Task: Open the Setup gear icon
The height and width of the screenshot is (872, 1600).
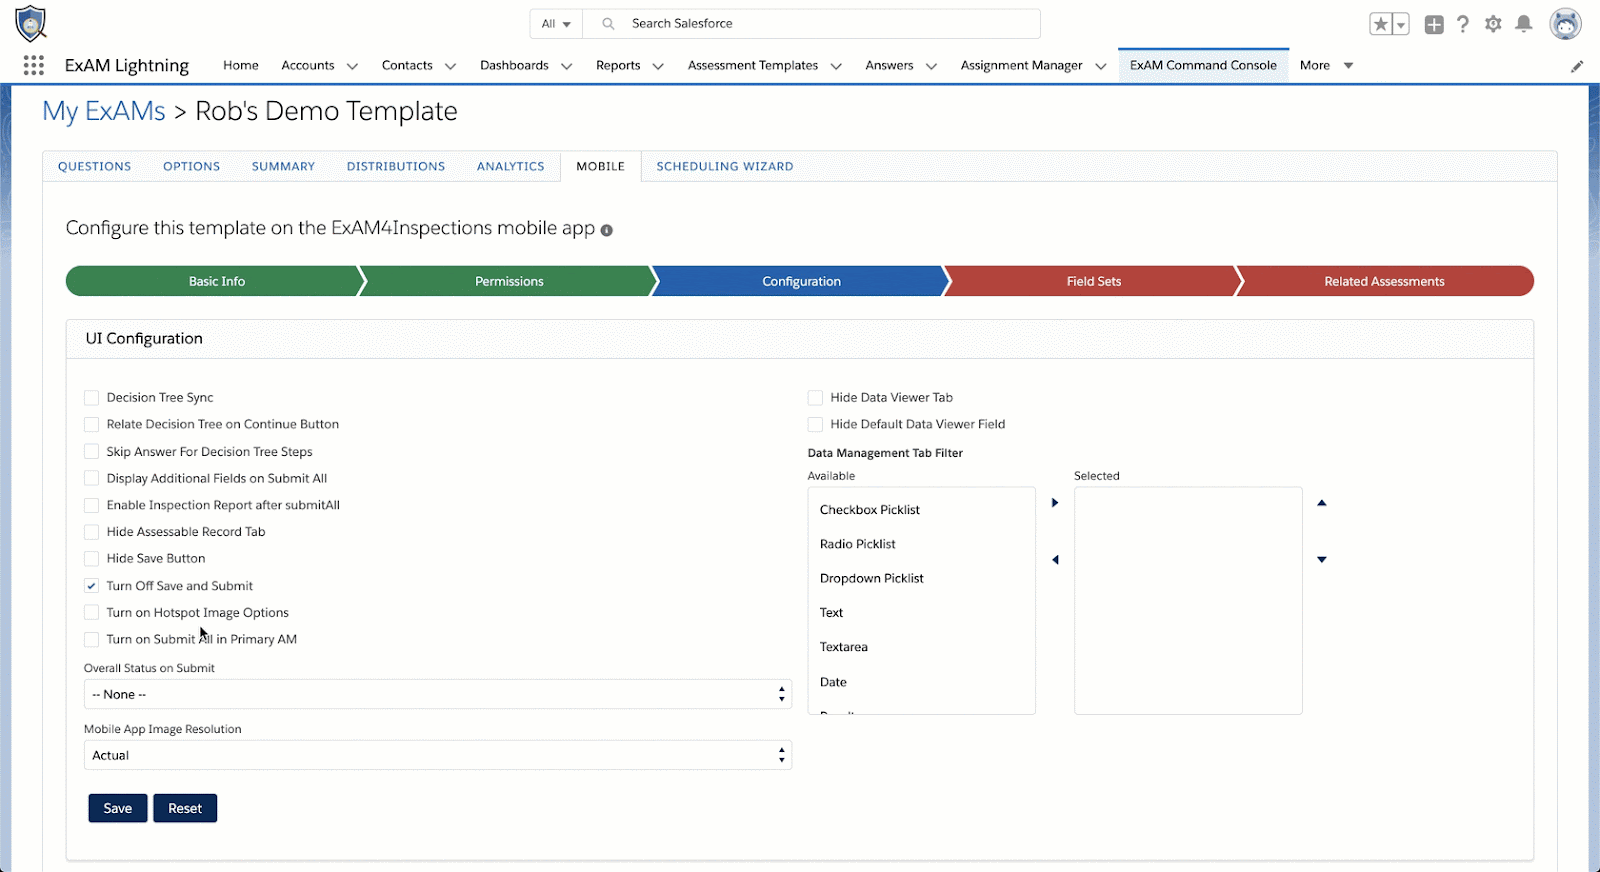Action: tap(1493, 24)
